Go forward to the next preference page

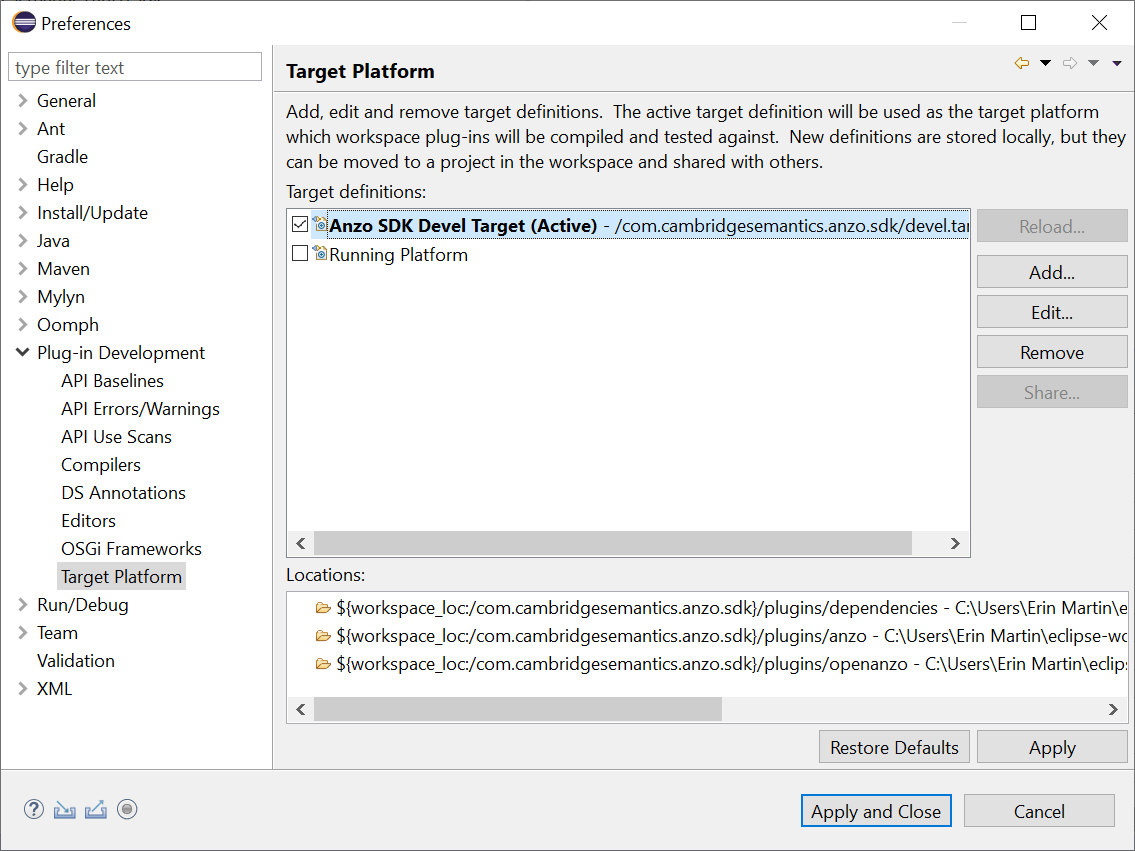pos(1070,63)
